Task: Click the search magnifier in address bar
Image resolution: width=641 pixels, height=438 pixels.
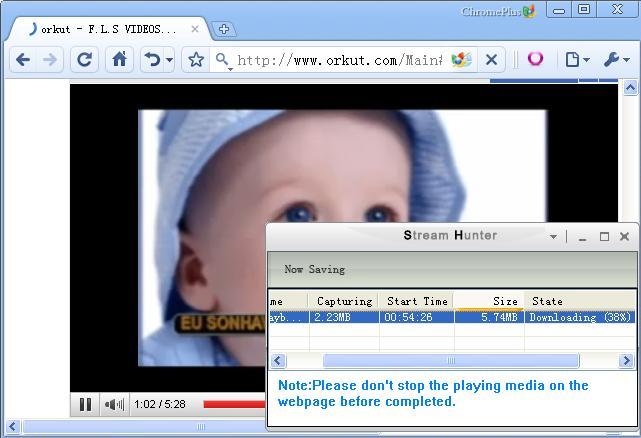Action: tap(223, 61)
